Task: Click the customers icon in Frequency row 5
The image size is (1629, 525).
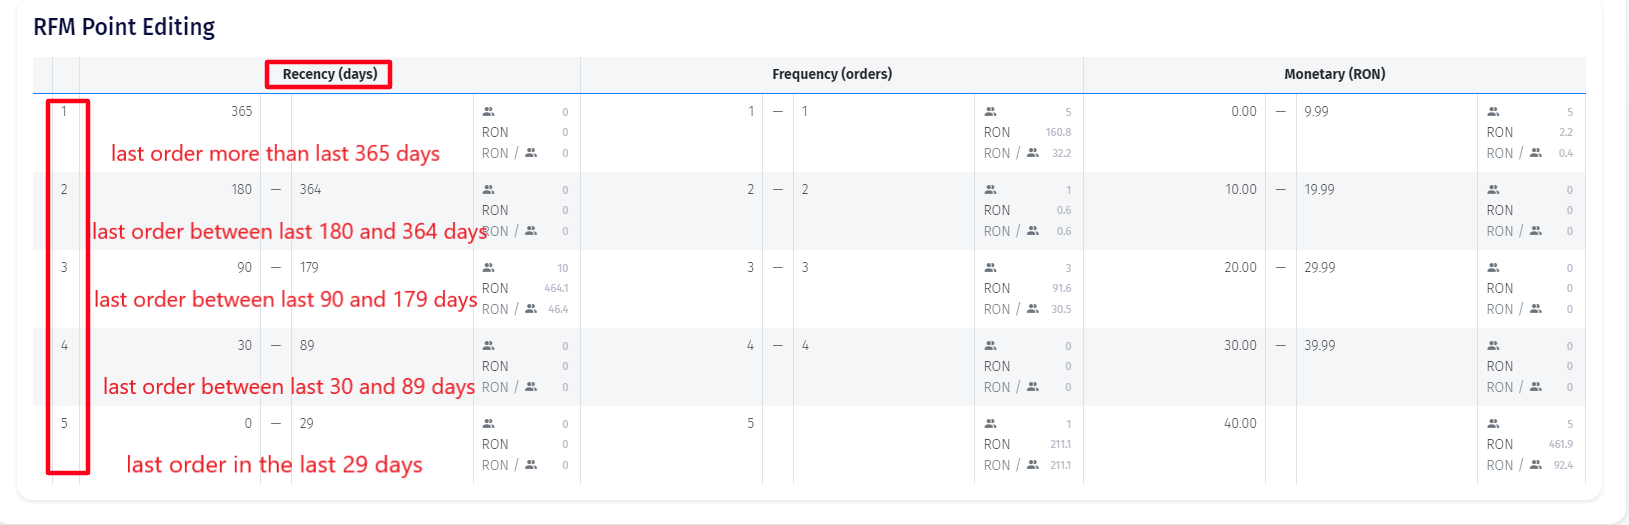Action: tap(990, 424)
